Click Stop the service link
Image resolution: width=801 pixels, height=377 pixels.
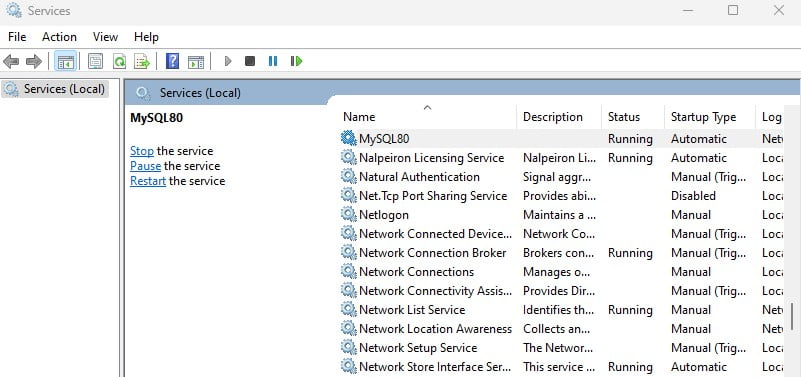[x=142, y=151]
